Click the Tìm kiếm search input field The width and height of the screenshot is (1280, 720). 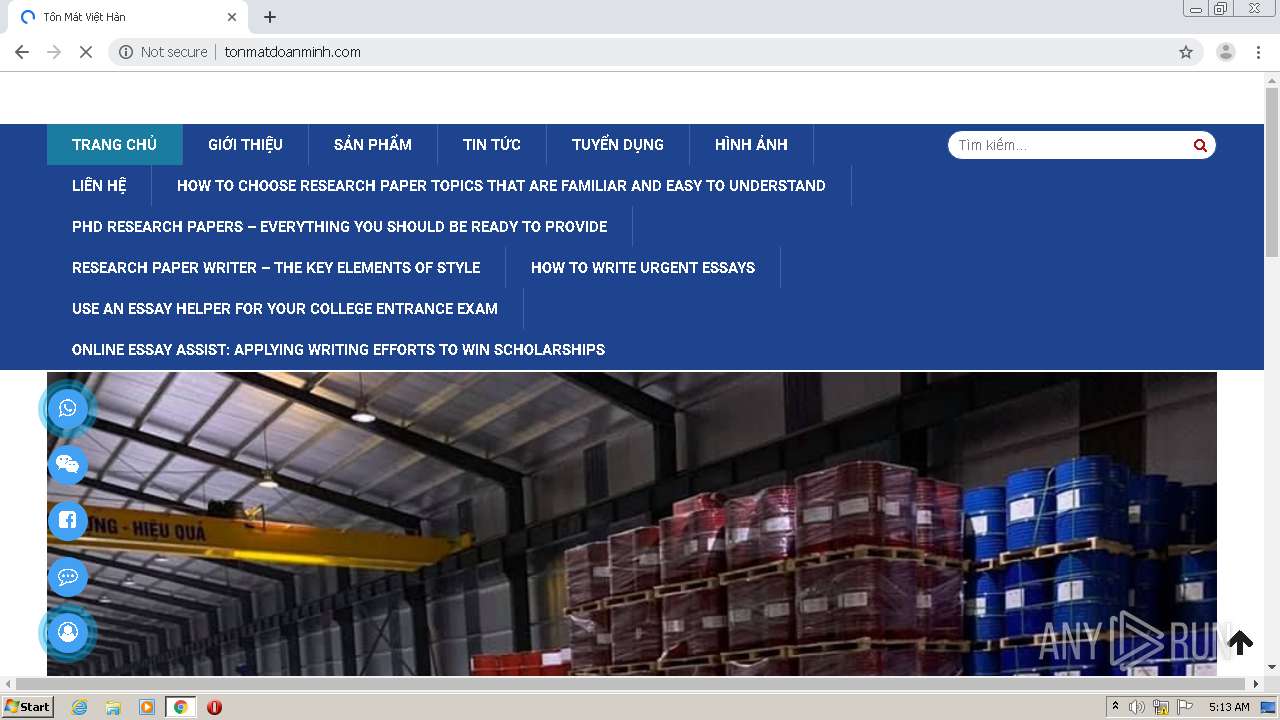1070,145
